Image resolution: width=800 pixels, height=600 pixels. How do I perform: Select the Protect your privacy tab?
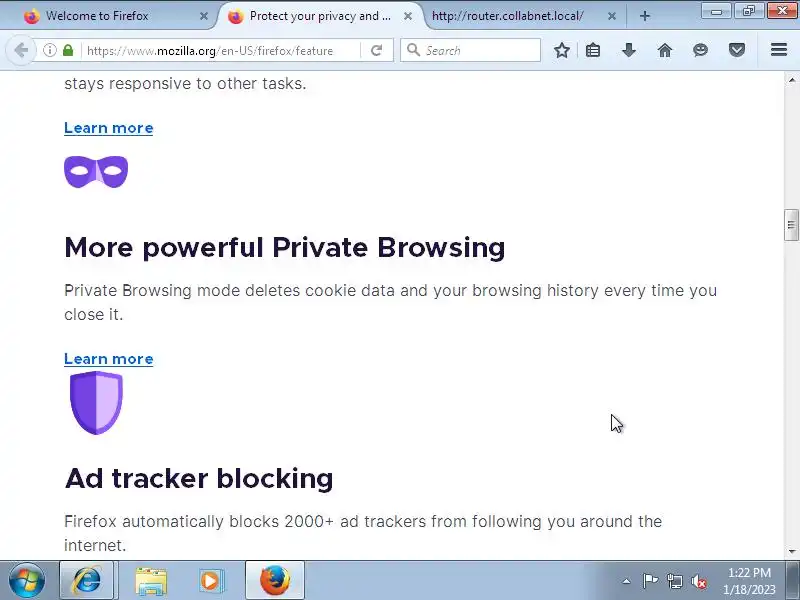(320, 16)
